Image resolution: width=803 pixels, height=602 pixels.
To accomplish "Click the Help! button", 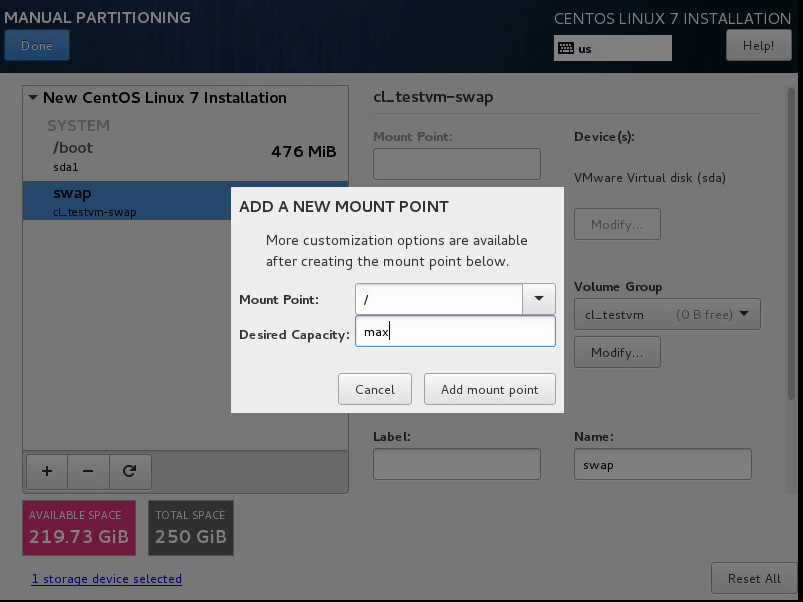I will point(758,45).
